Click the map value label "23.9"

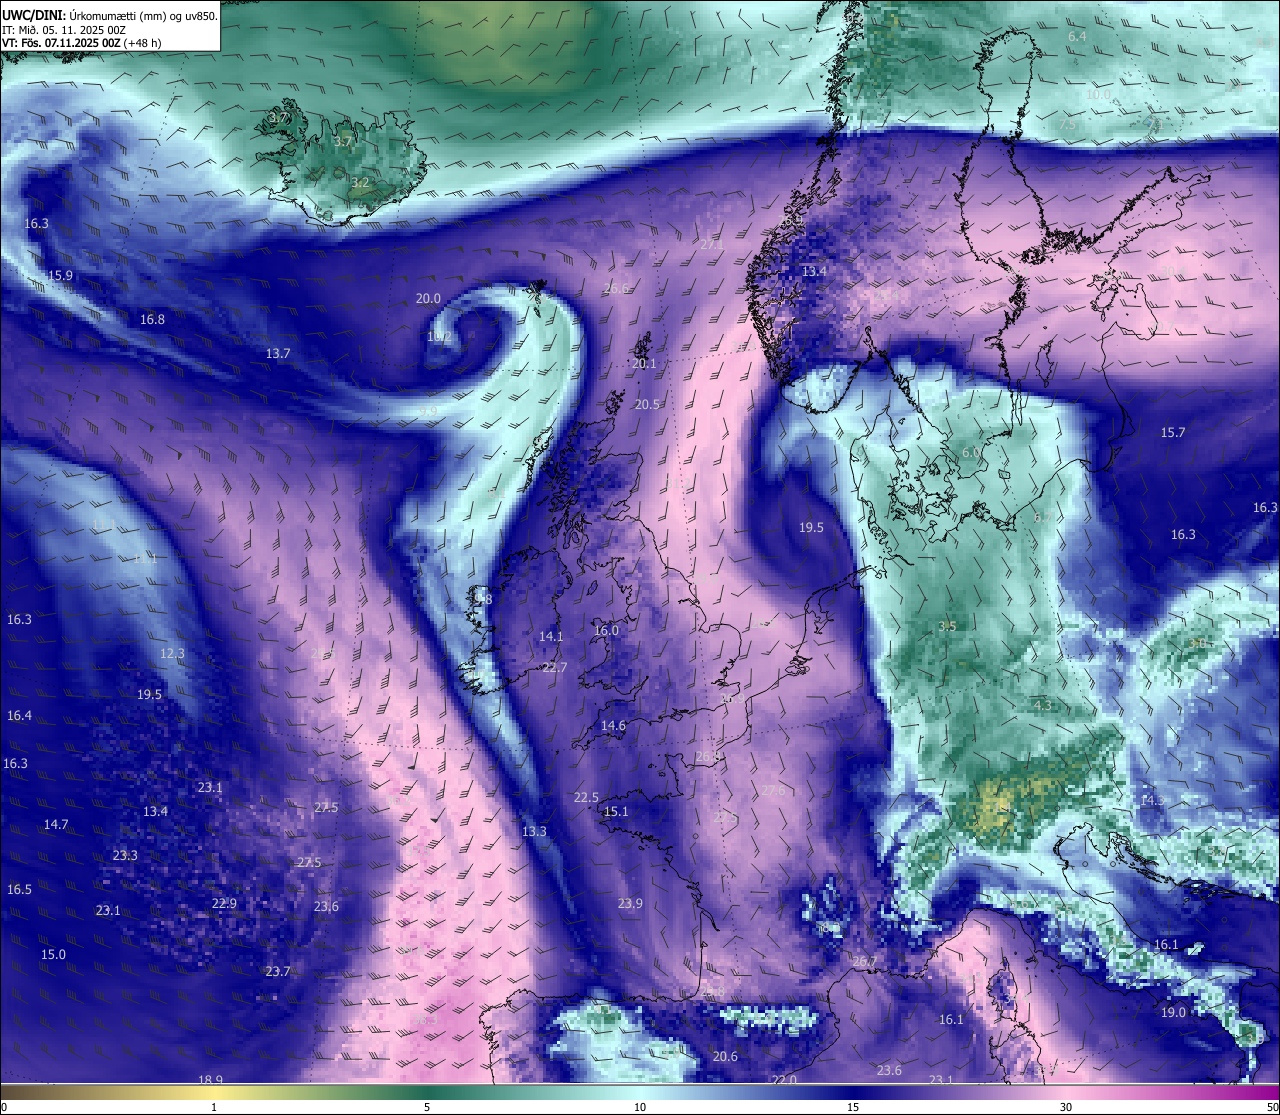[630, 904]
